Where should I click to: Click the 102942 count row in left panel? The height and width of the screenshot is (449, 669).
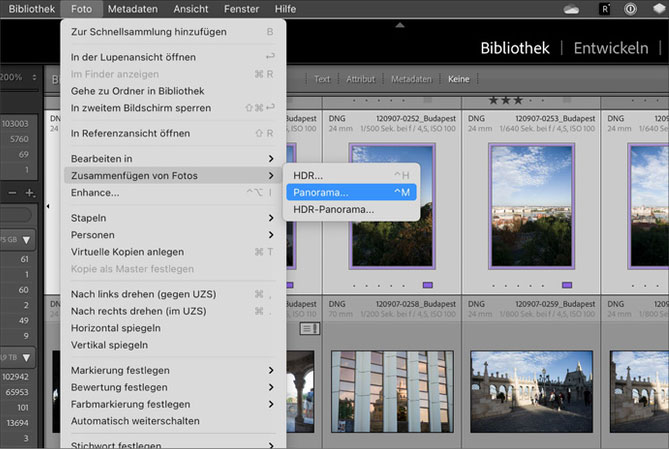click(19, 377)
